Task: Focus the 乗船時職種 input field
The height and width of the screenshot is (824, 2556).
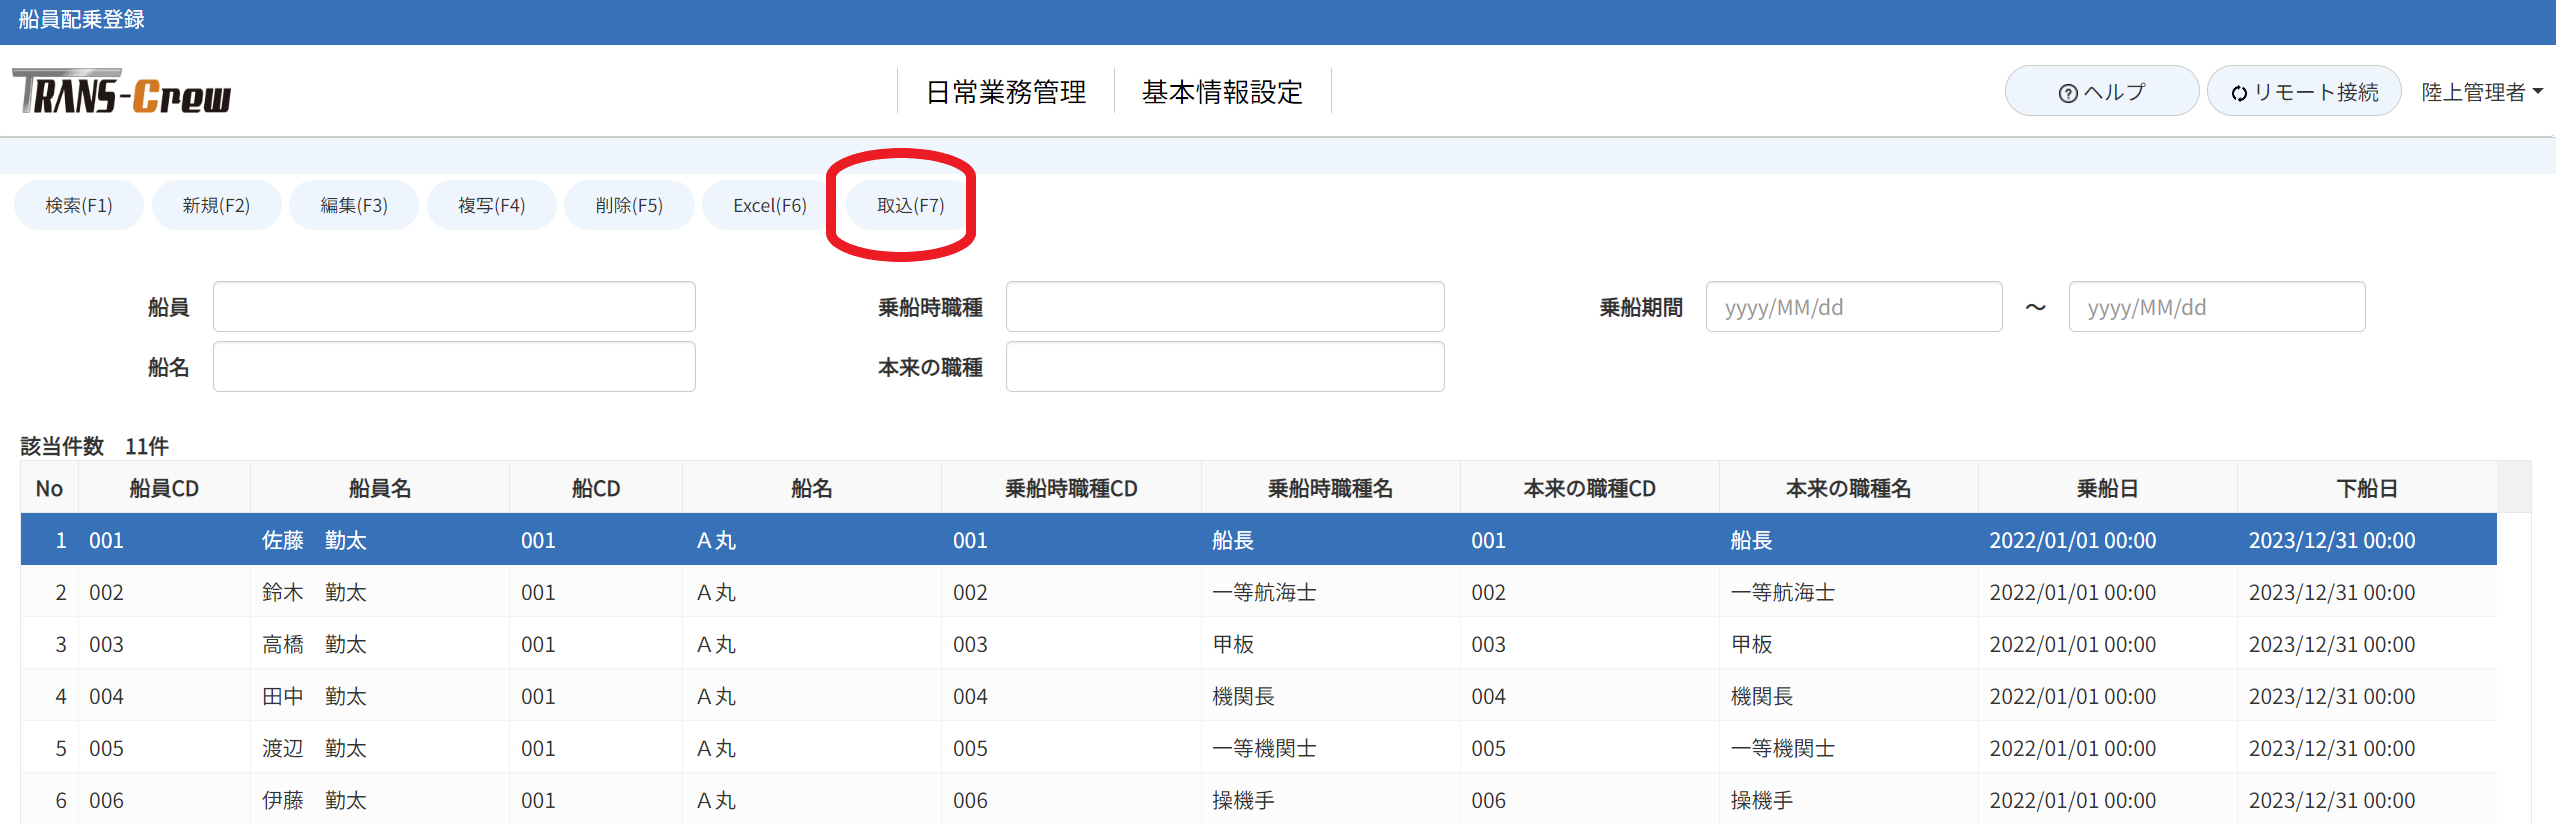Action: (x=1225, y=307)
